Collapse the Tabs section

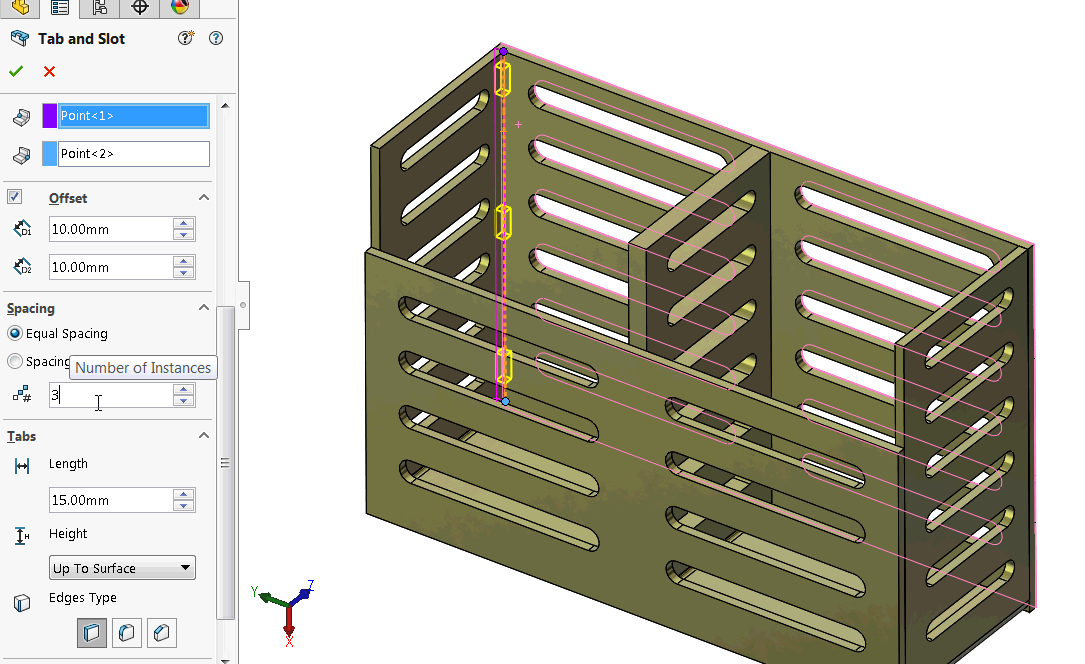click(x=203, y=436)
